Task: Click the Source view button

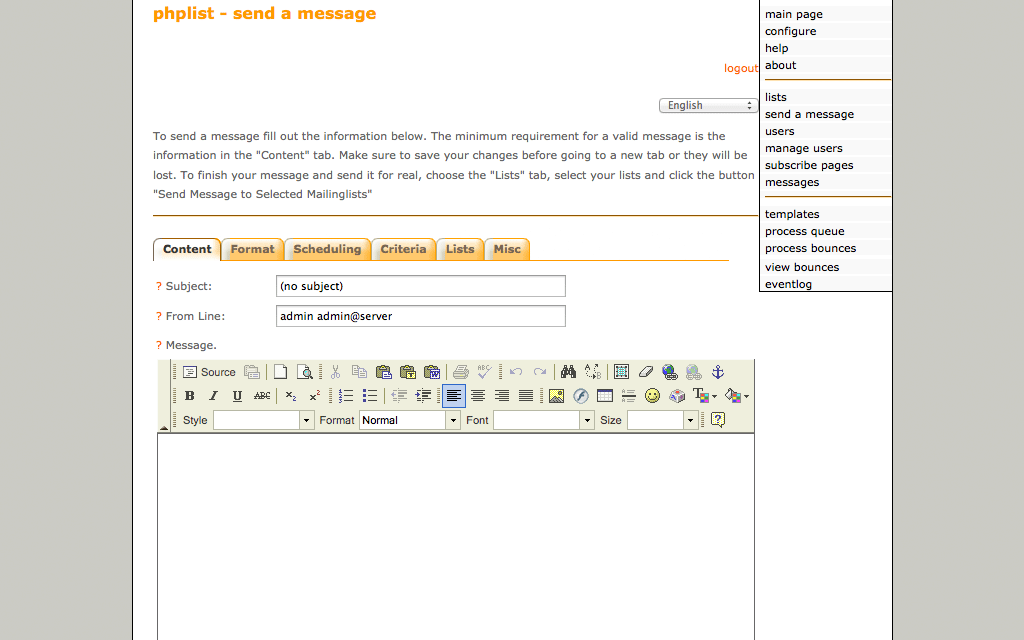Action: (x=209, y=372)
